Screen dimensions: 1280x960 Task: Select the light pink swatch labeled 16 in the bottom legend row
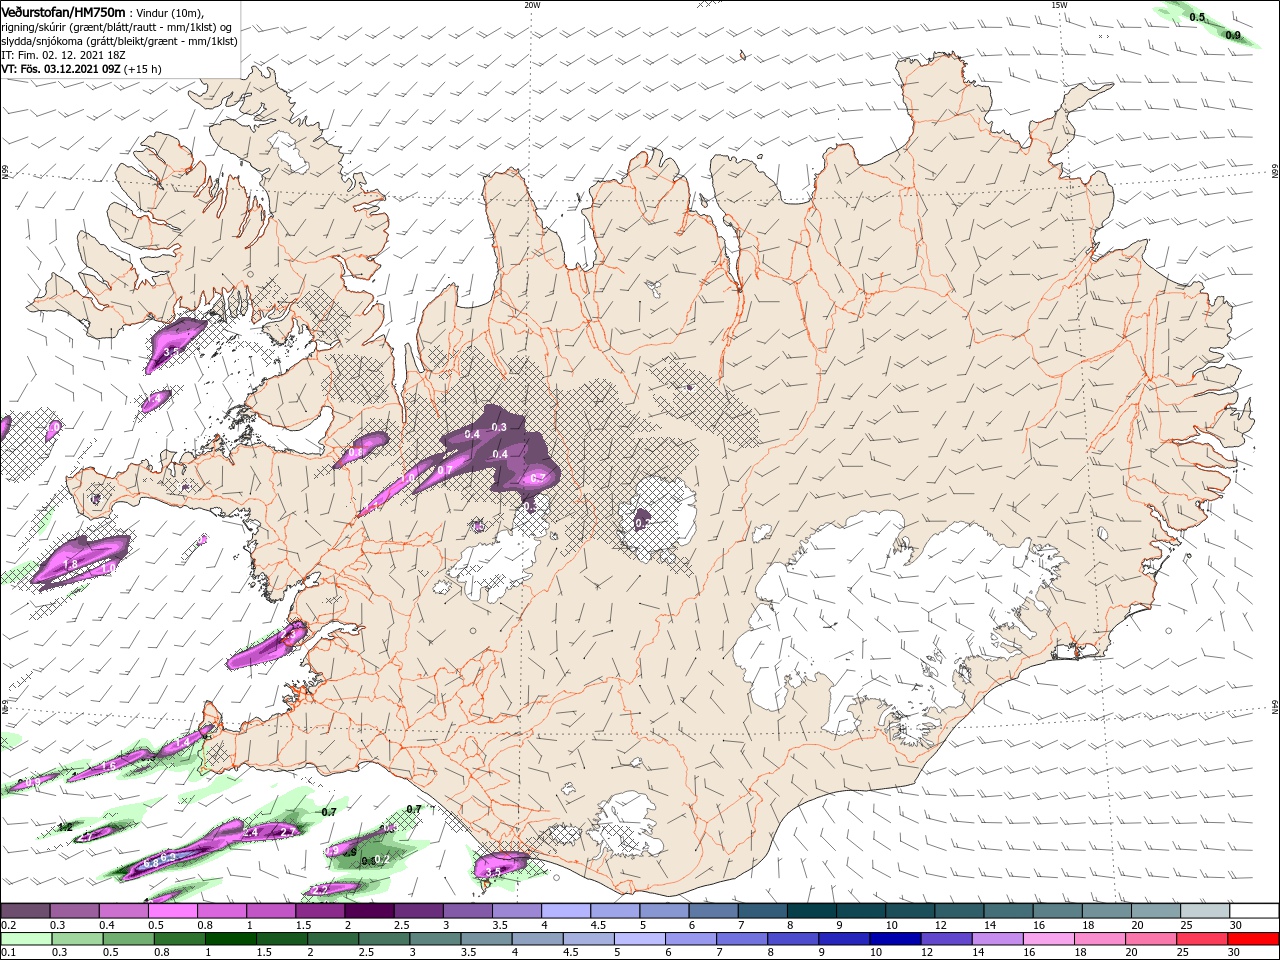[1049, 939]
